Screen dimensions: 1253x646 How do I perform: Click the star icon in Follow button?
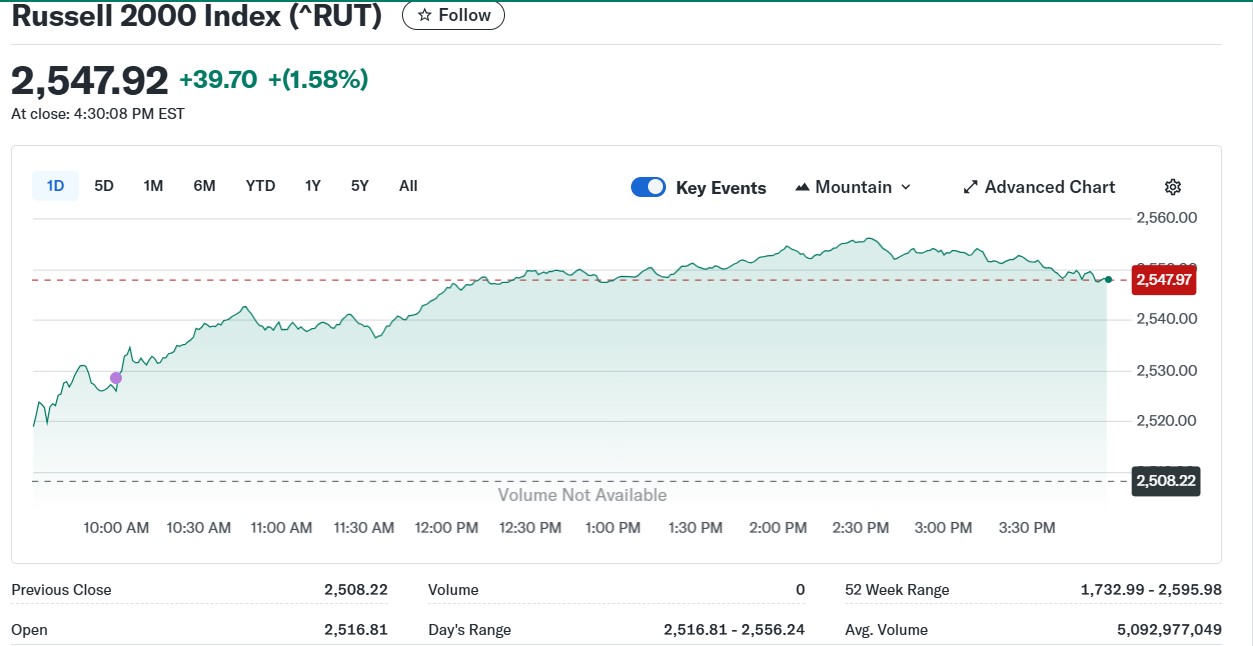click(425, 15)
